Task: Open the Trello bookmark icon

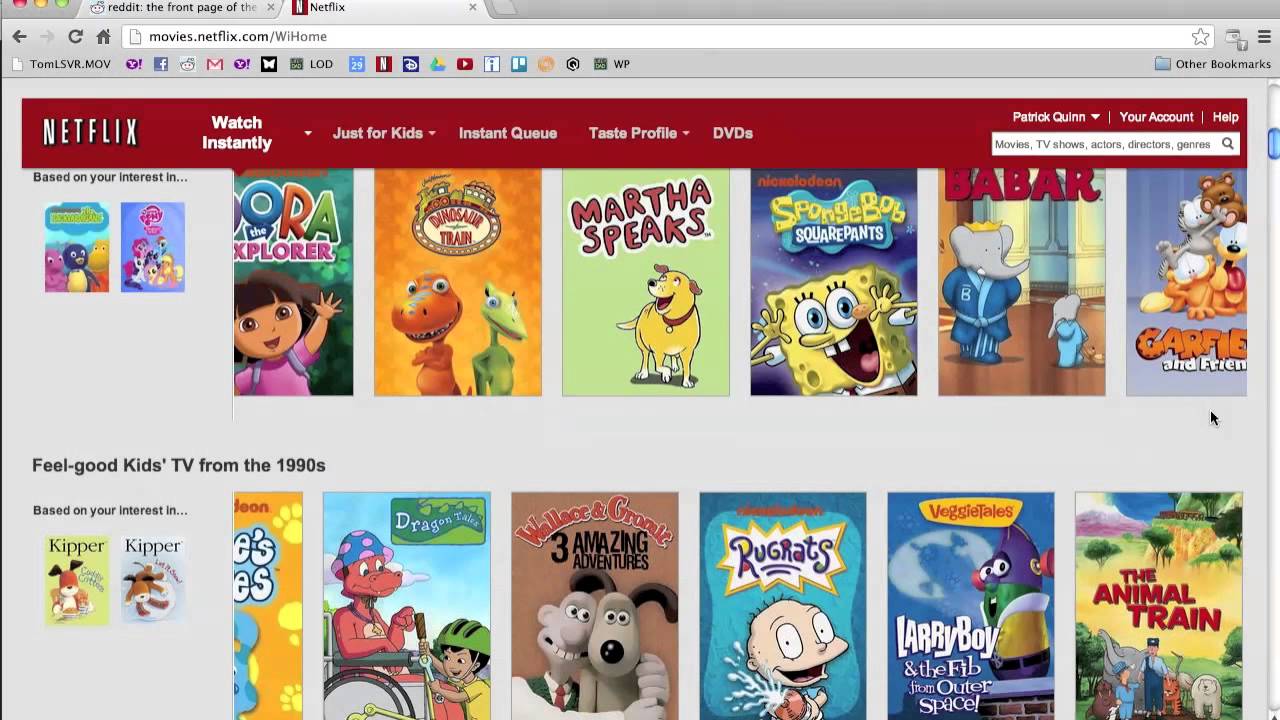Action: click(x=518, y=64)
